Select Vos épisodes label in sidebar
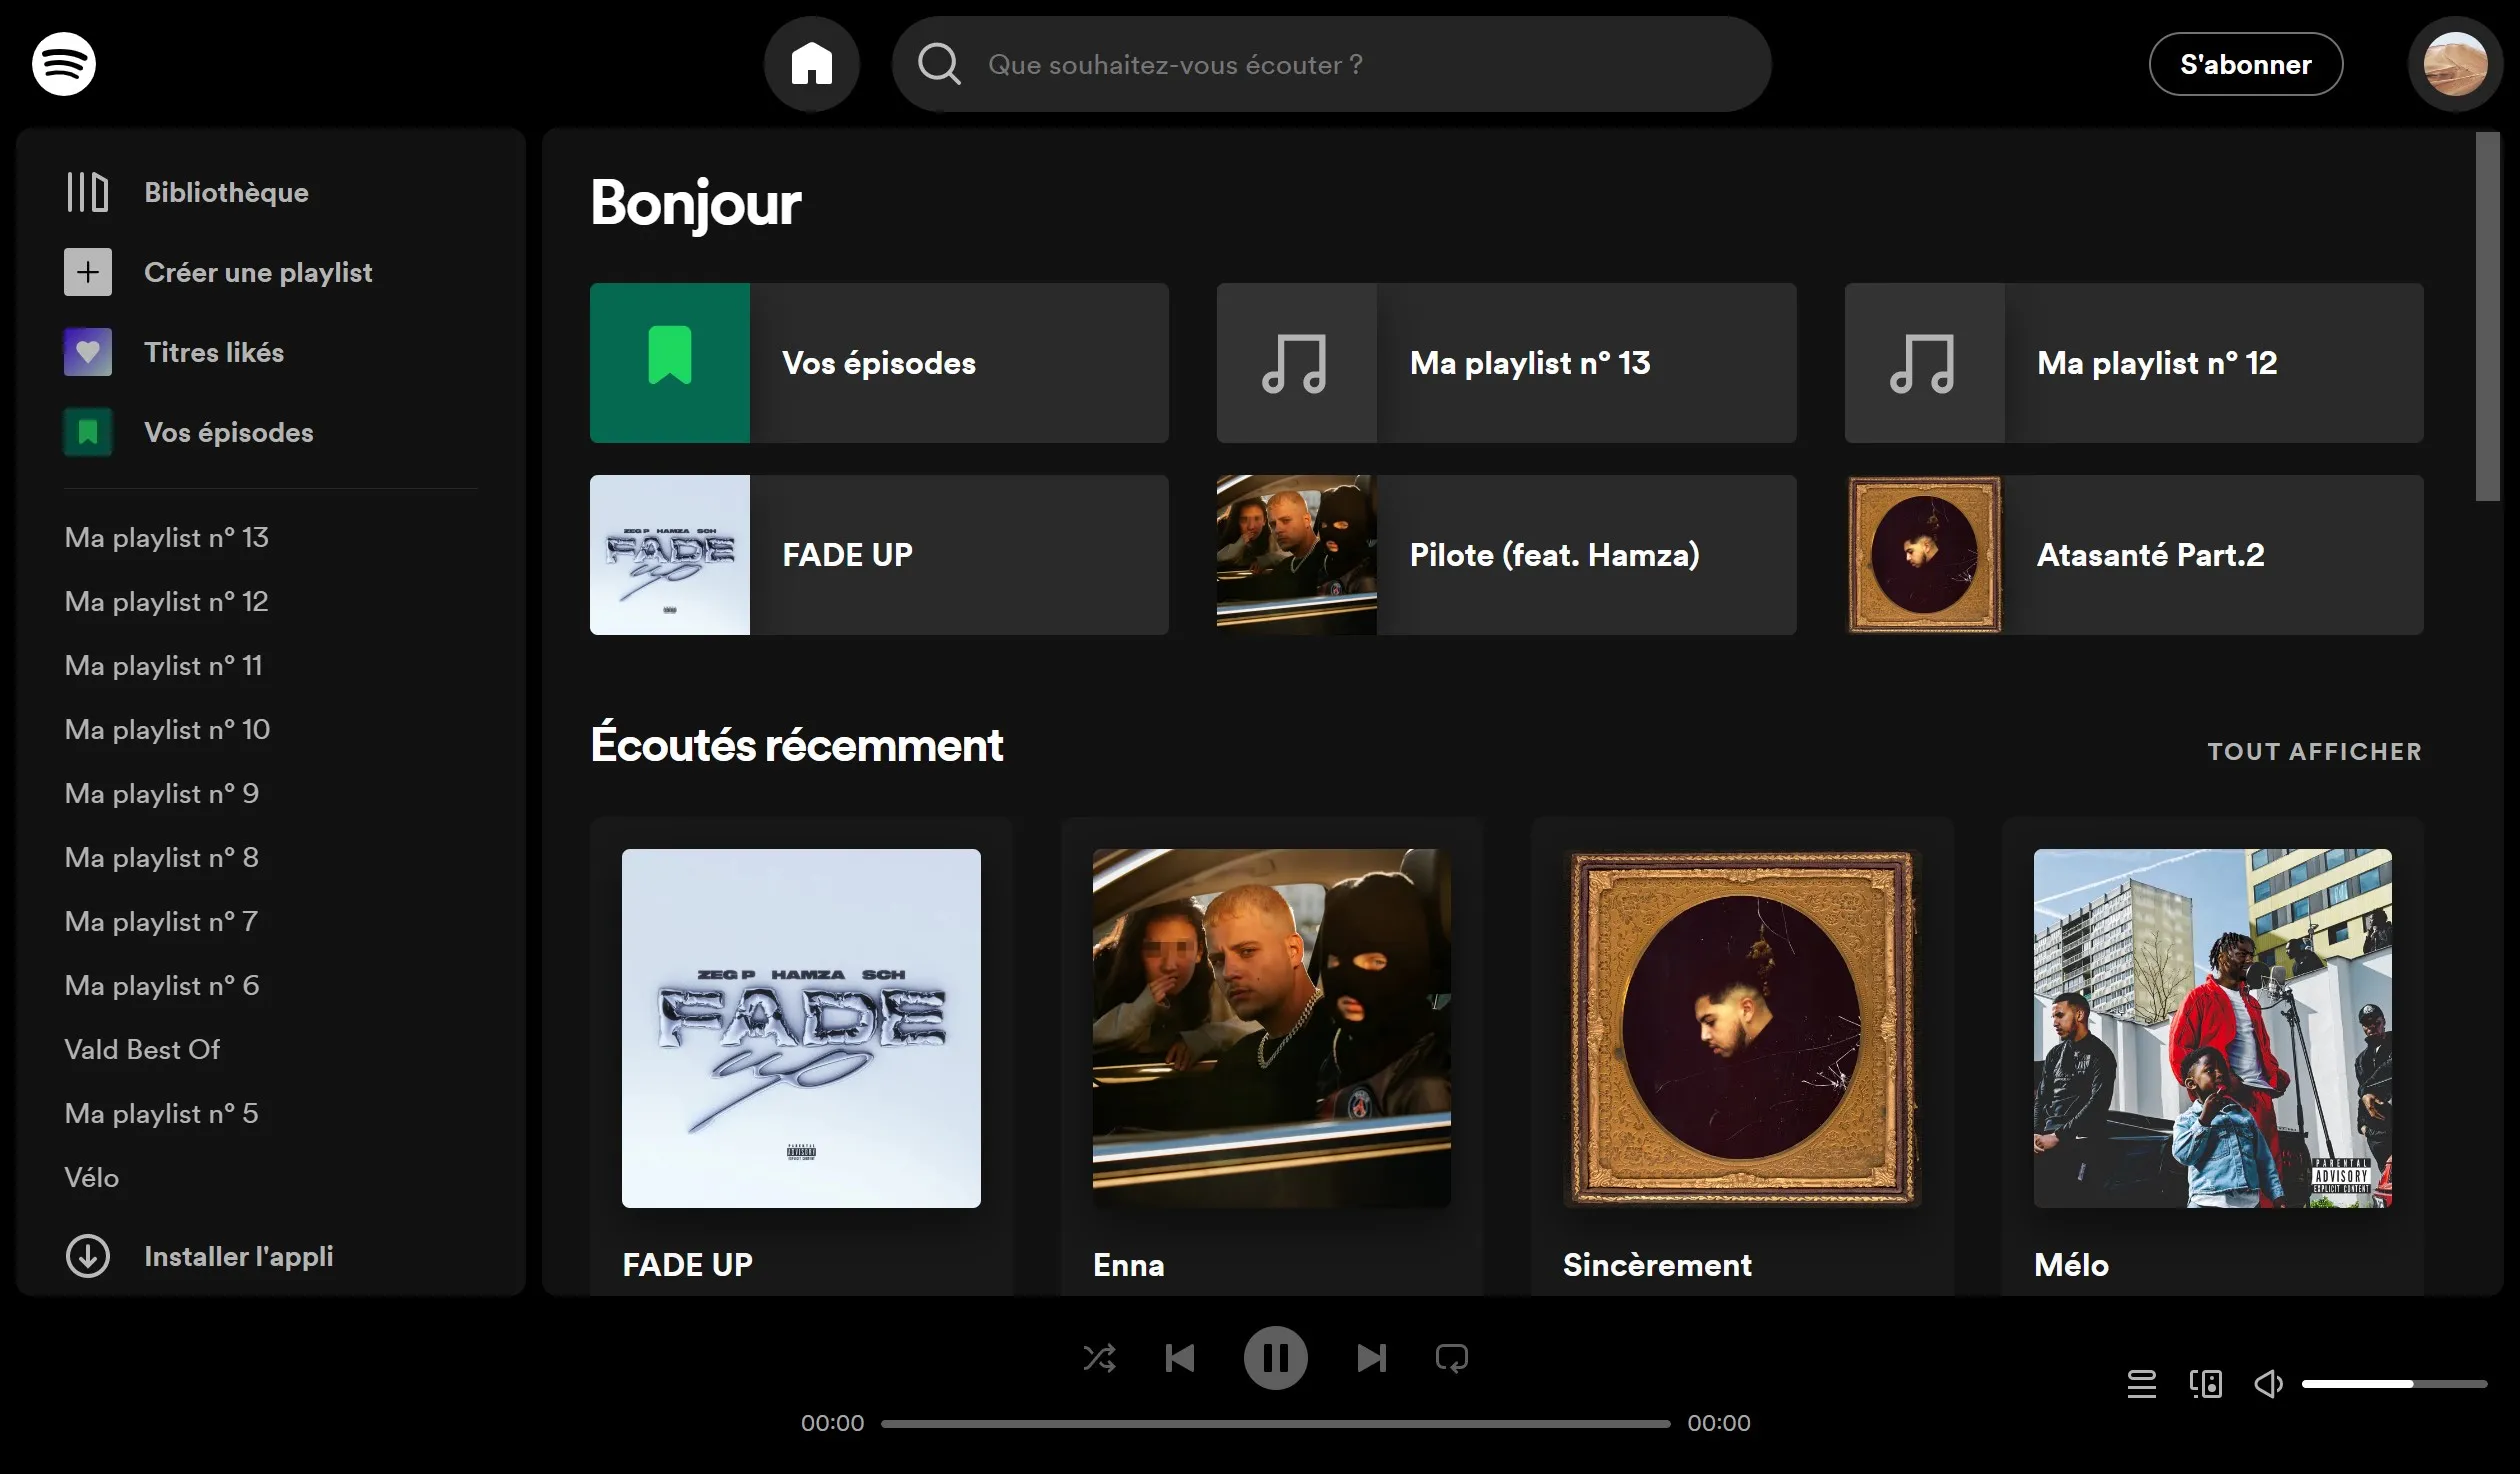Screen dimensions: 2520x1474 229,432
